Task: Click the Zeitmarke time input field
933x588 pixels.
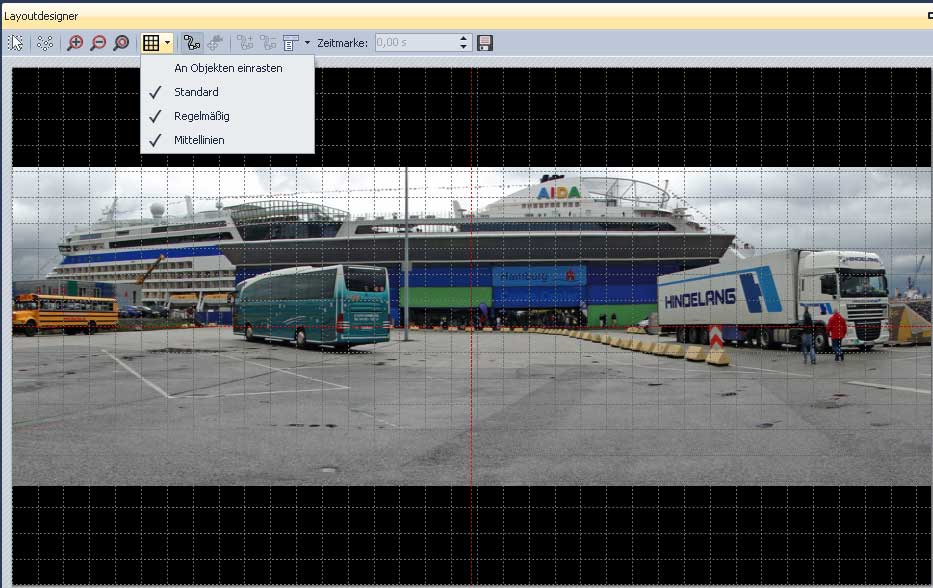Action: [x=415, y=43]
